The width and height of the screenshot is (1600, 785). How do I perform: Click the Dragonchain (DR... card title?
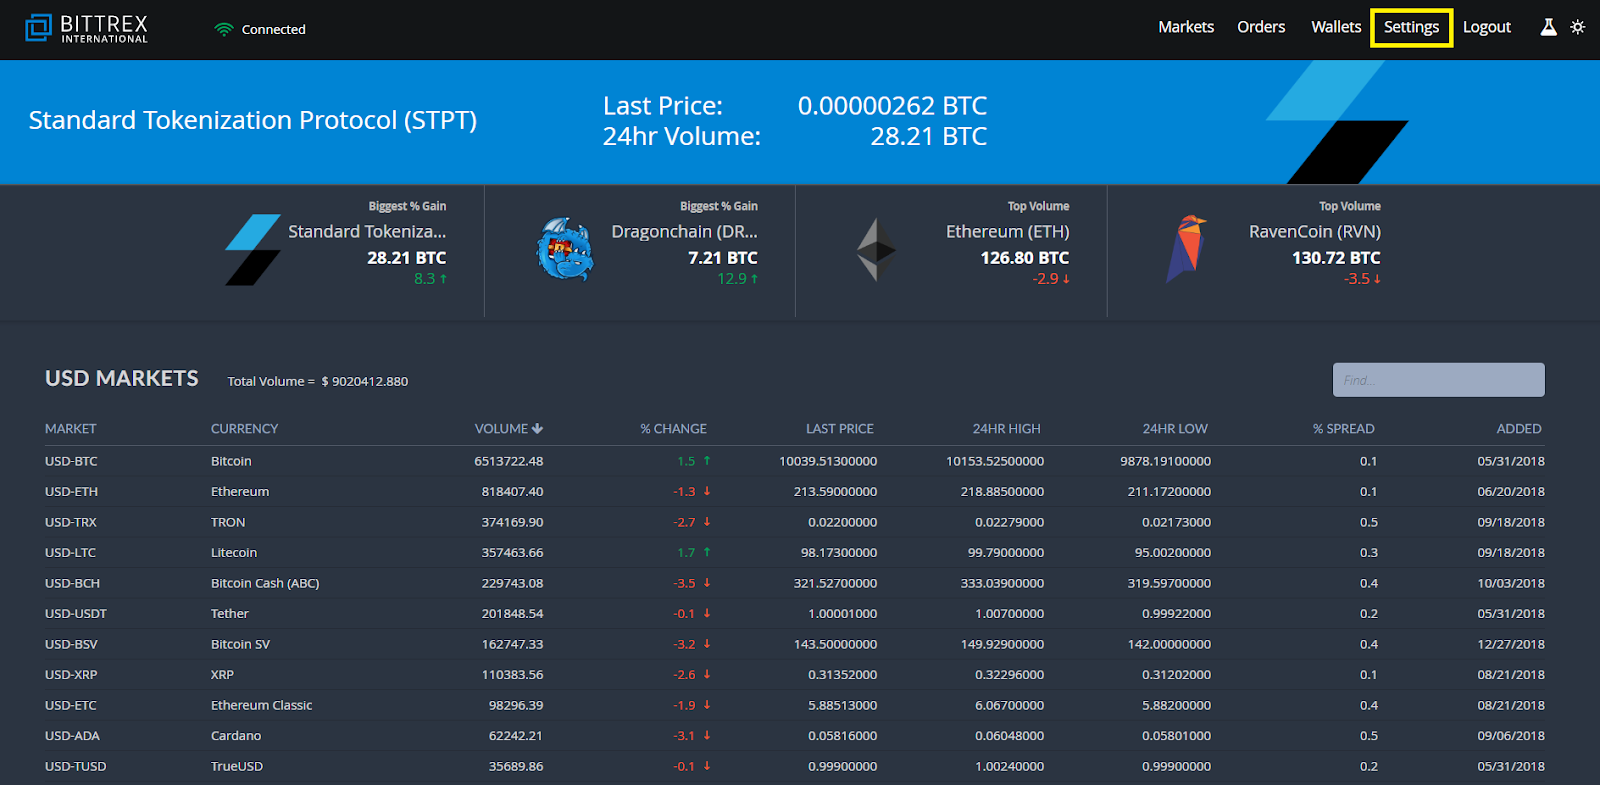tap(684, 232)
